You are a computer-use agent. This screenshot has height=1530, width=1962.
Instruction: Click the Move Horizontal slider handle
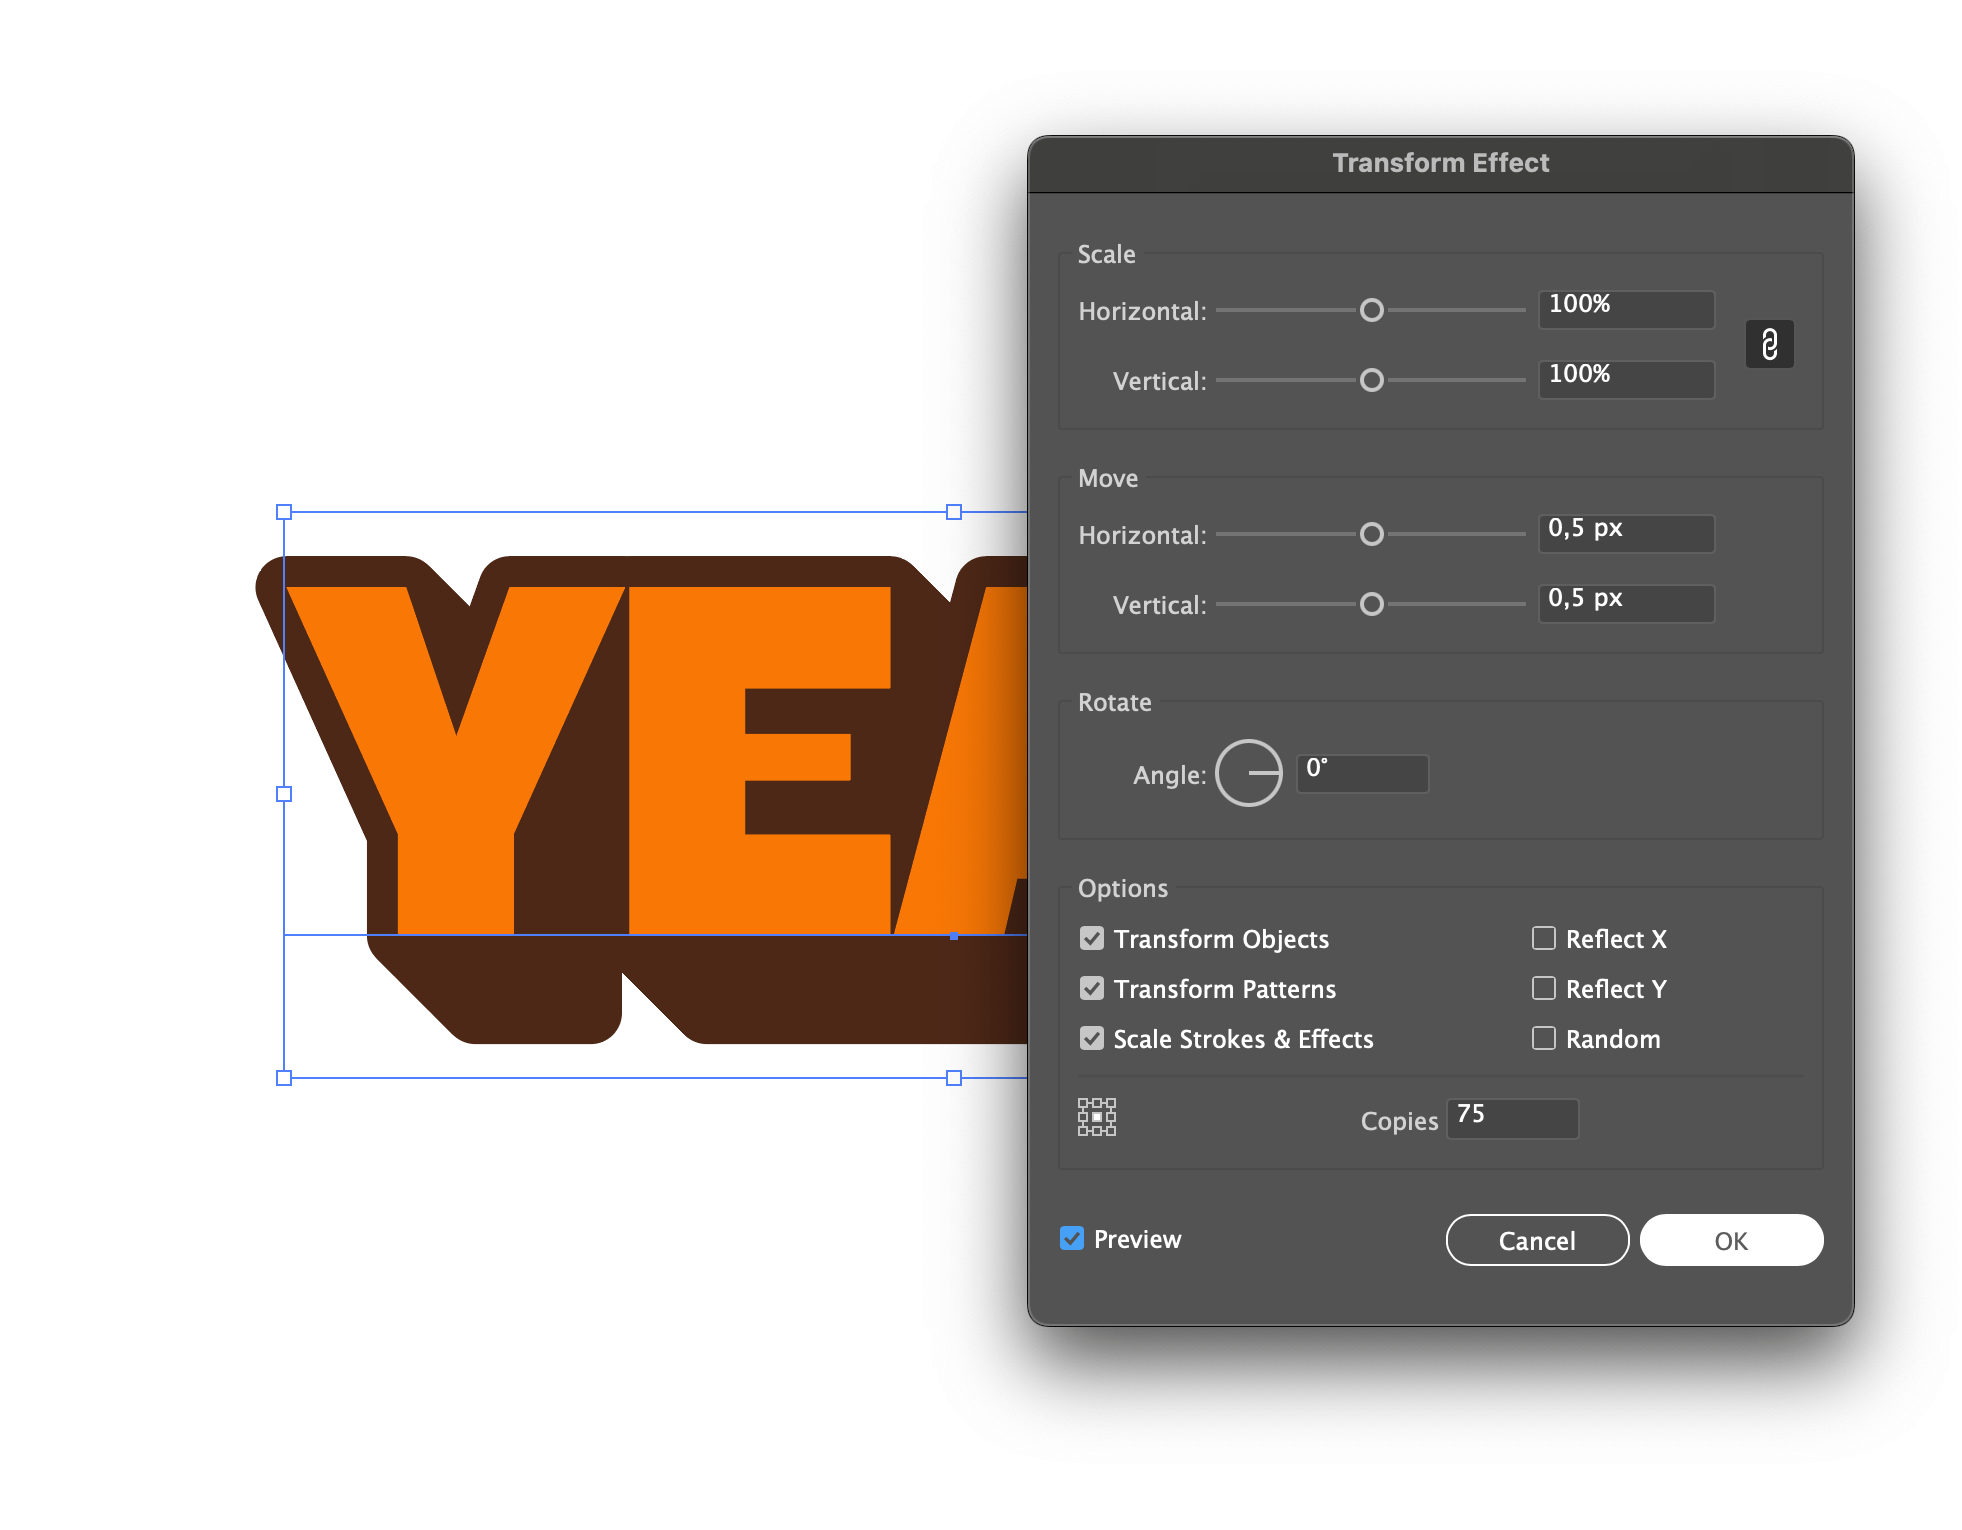point(1372,535)
